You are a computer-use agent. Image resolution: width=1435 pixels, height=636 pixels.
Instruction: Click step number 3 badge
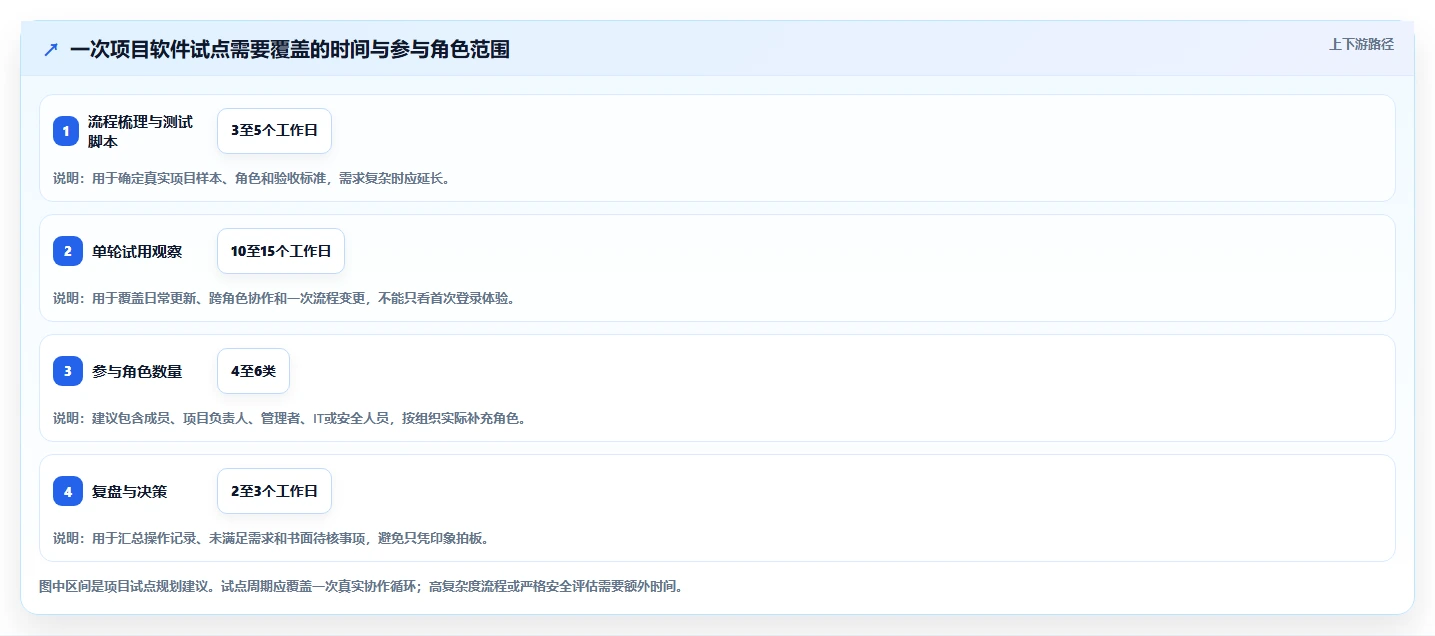click(x=67, y=371)
